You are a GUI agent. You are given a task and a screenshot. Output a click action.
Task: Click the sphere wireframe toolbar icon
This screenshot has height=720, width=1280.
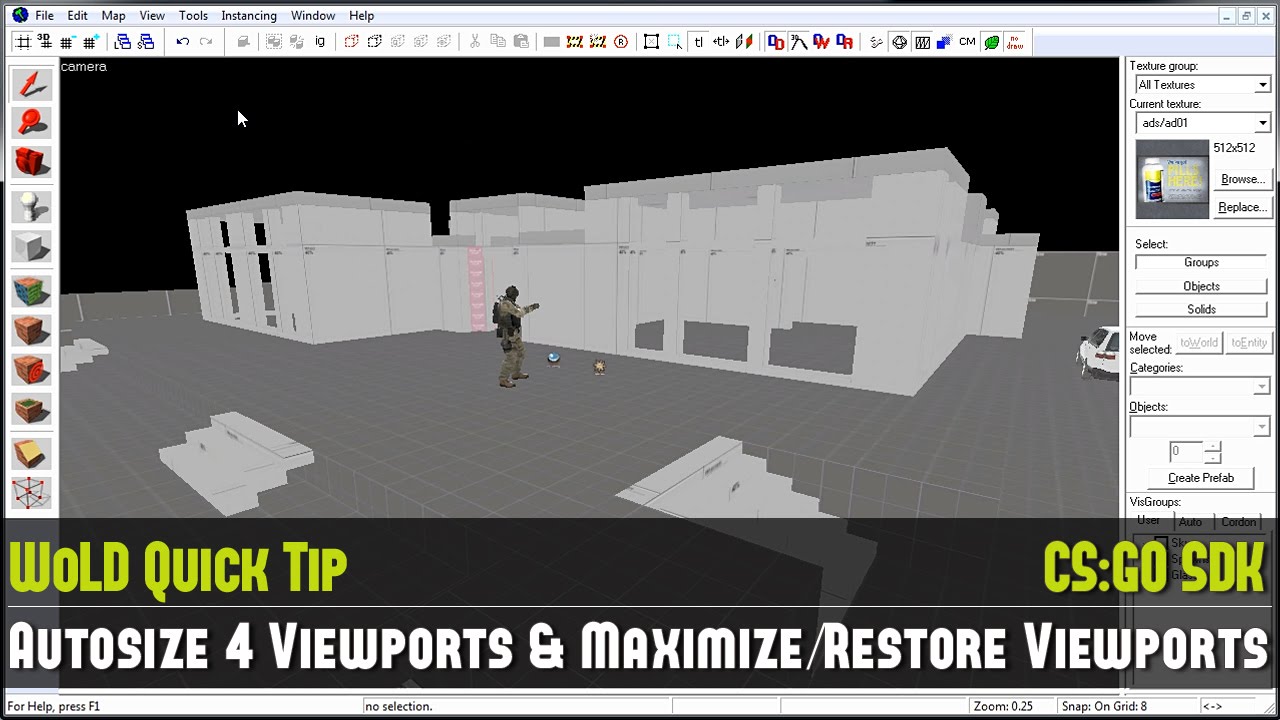tap(899, 42)
